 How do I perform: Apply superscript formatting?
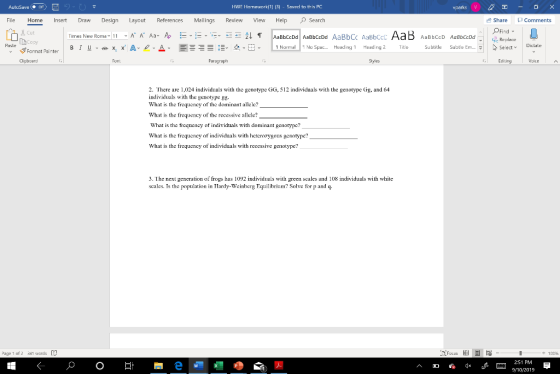point(123,48)
